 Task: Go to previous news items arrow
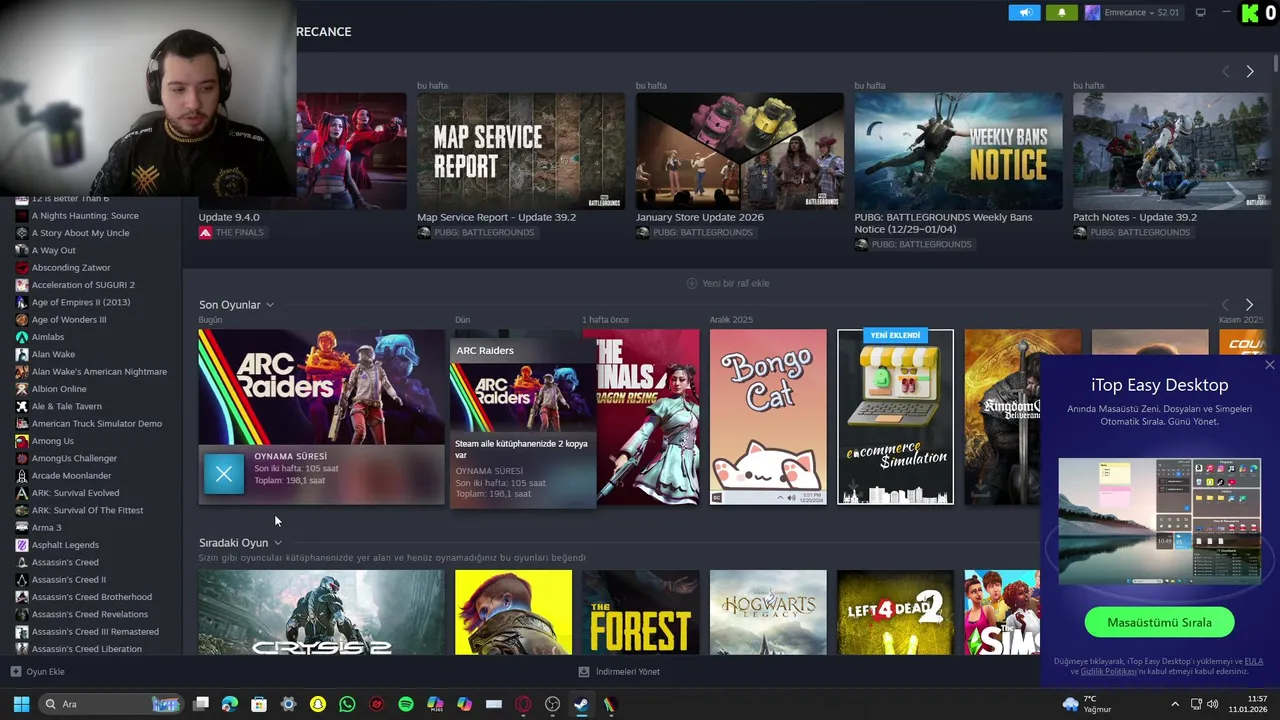pos(1226,71)
